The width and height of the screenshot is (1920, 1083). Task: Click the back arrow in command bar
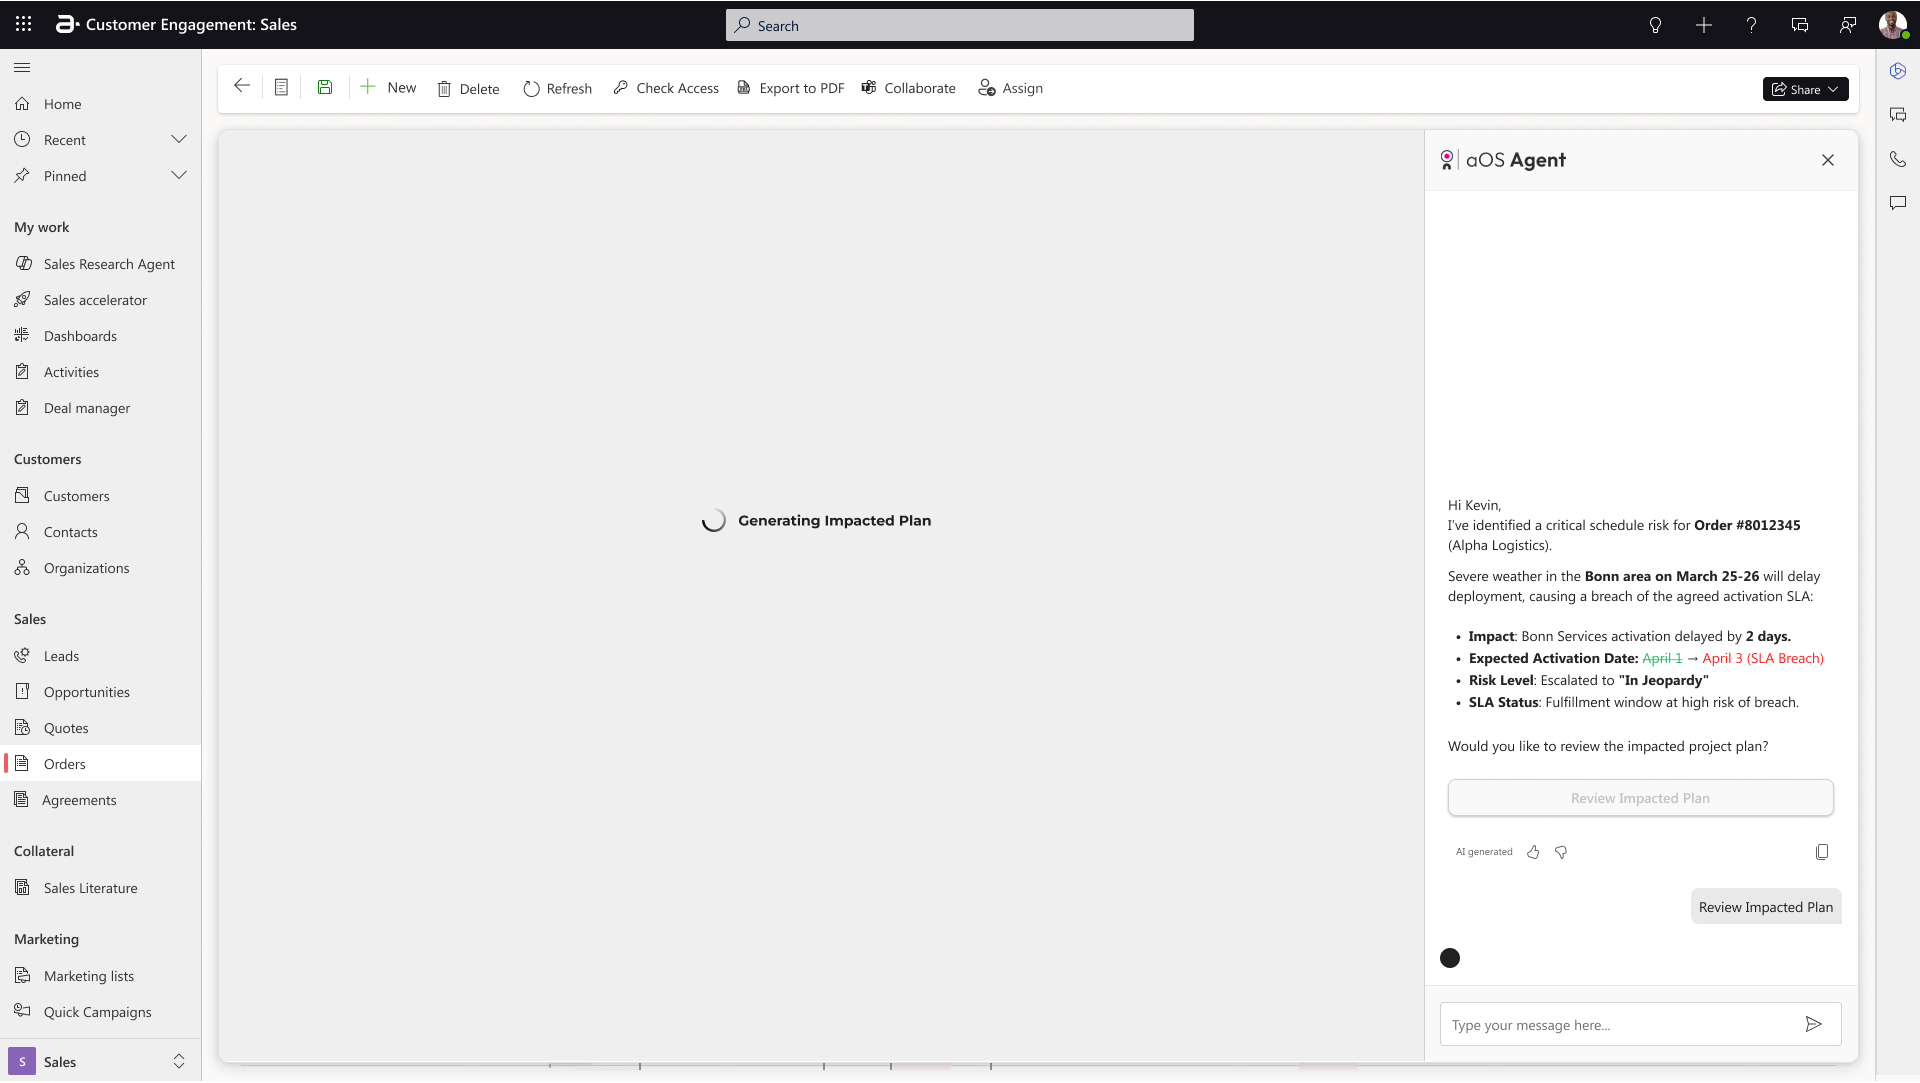tap(241, 87)
